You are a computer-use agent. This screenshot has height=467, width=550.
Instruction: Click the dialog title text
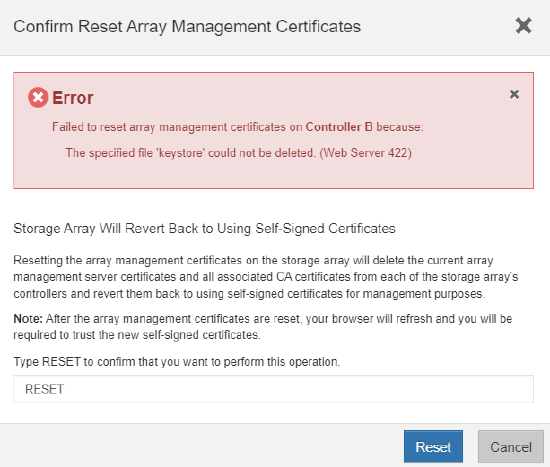tap(187, 27)
